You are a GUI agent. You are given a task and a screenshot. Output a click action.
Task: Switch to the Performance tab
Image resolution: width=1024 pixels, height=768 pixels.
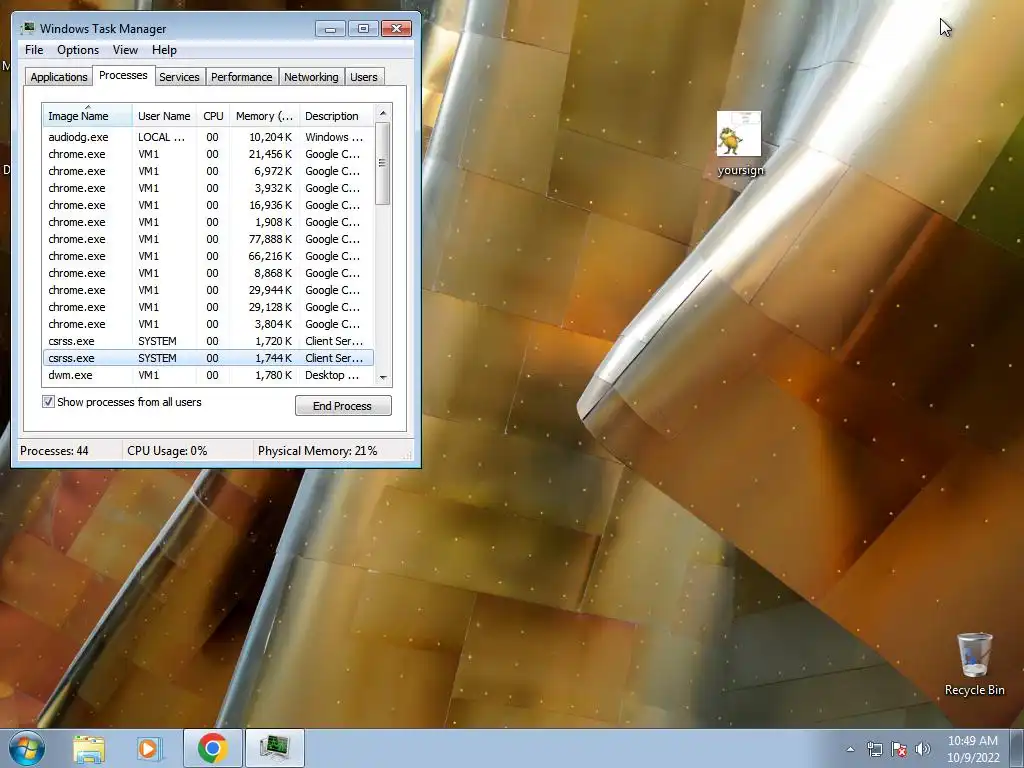click(242, 77)
